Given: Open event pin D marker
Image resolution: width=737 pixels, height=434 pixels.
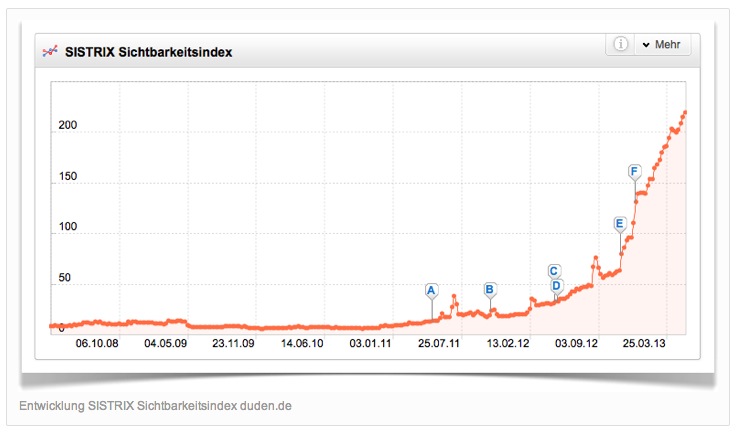Looking at the screenshot, I should 556,285.
